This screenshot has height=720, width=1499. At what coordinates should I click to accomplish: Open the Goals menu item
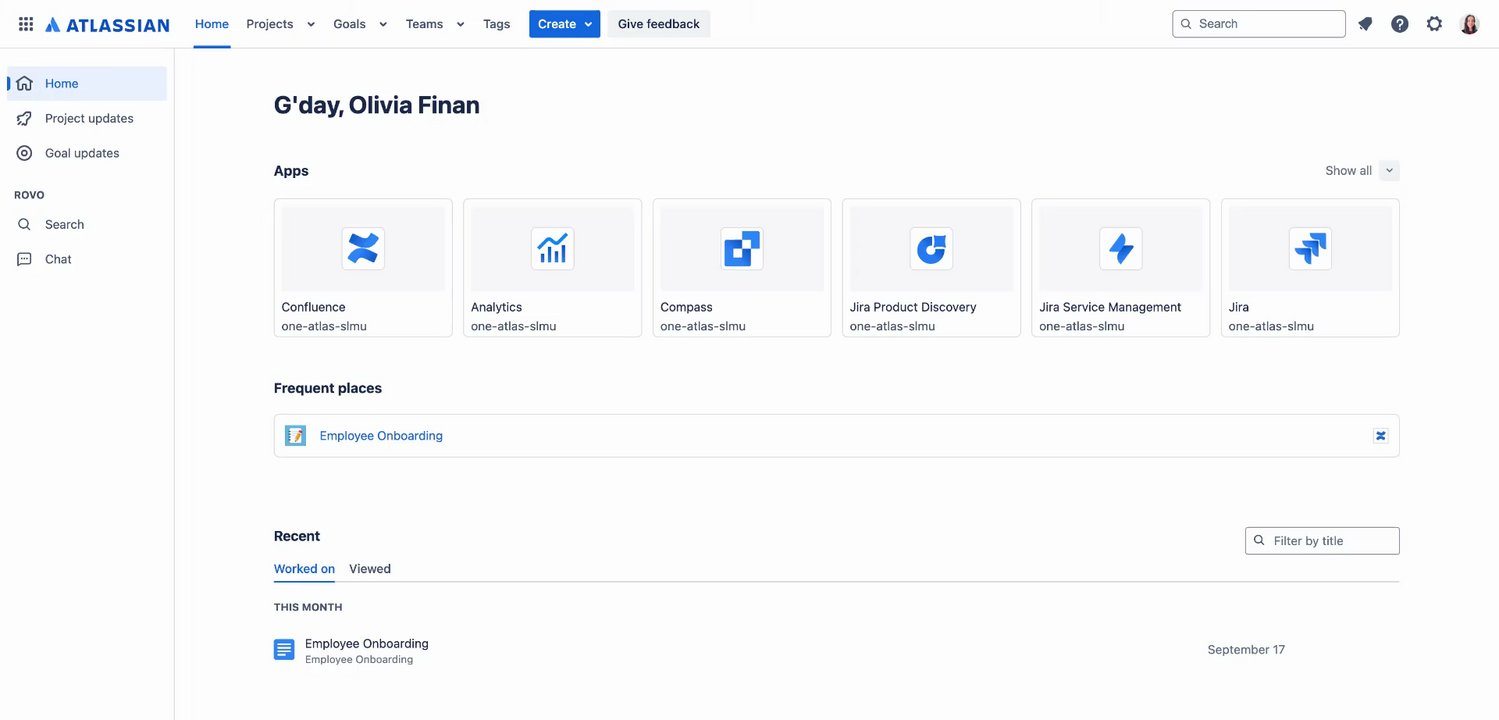pyautogui.click(x=349, y=24)
